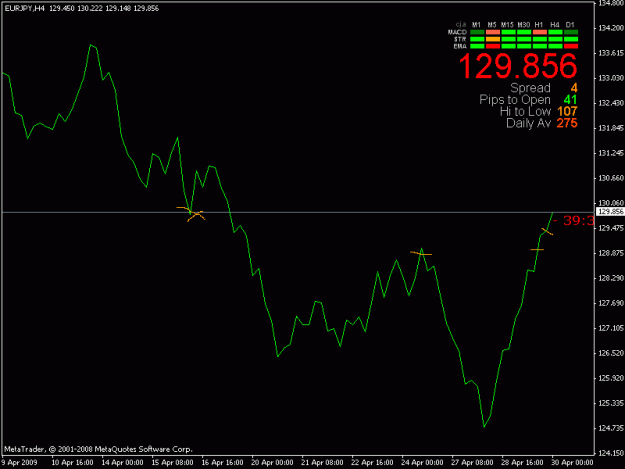The height and width of the screenshot is (469, 625).
Task: Click the spread value 4
Action: pyautogui.click(x=574, y=88)
